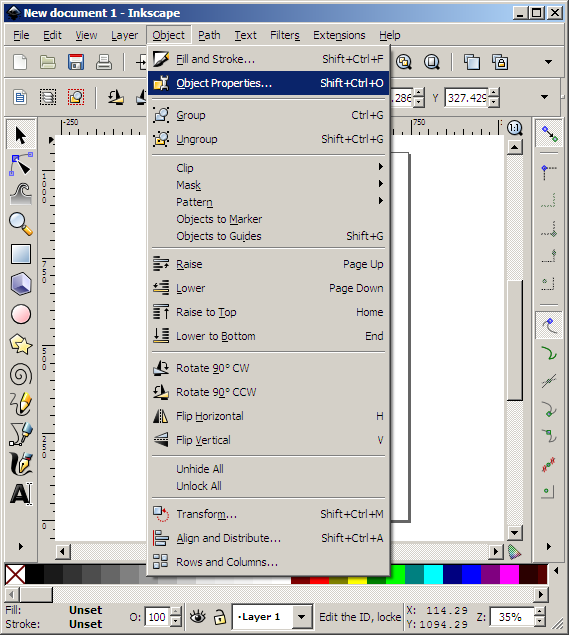Expand the toolbox overflow arrow

coord(21,546)
